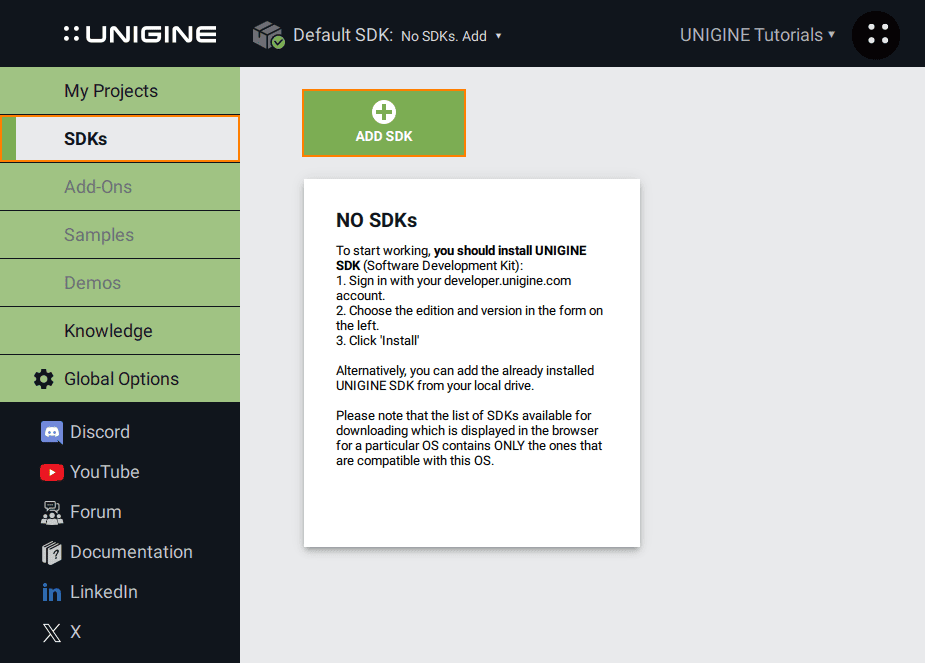Image resolution: width=925 pixels, height=663 pixels.
Task: Open the Discord community icon
Action: [52, 432]
